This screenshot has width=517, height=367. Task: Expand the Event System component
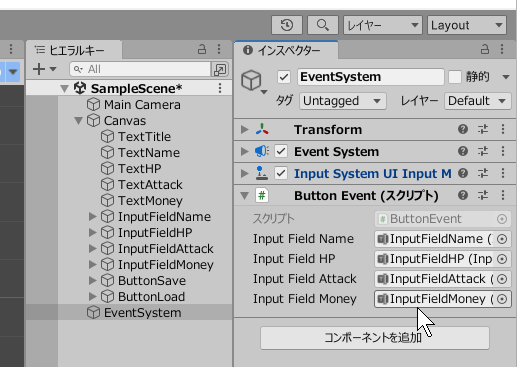(x=245, y=151)
